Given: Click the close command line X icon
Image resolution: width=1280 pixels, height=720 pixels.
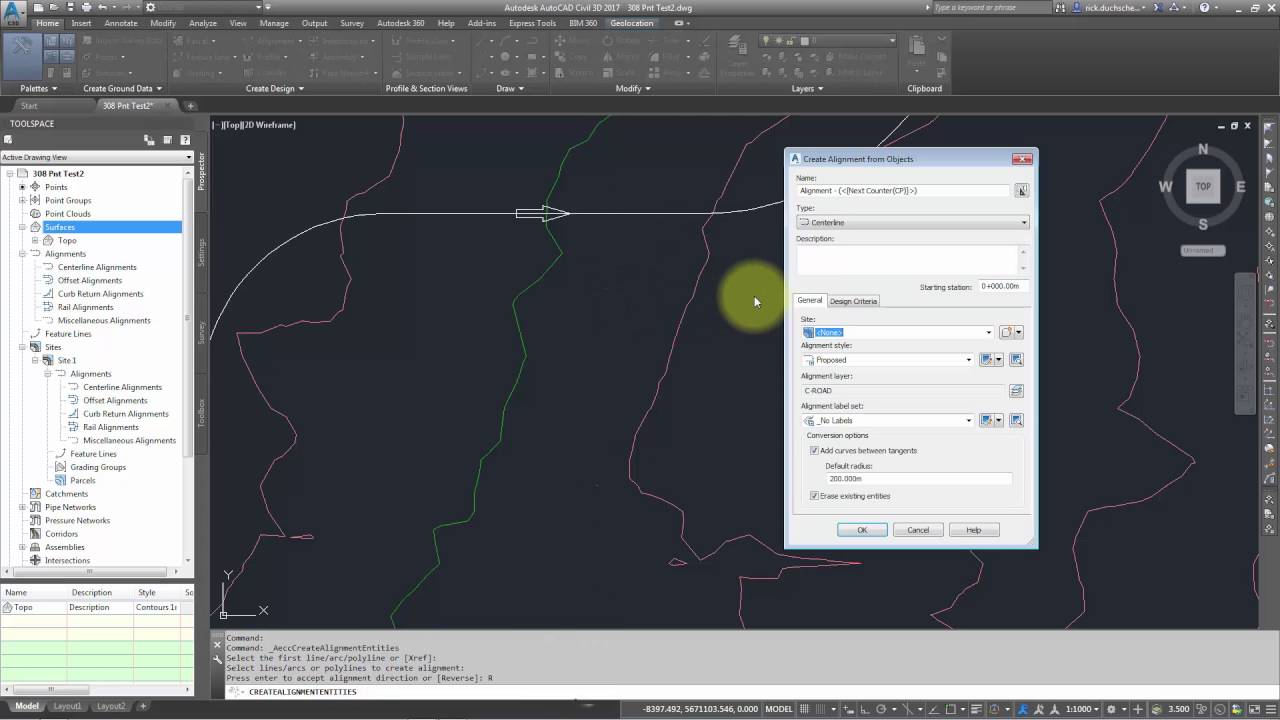Looking at the screenshot, I should [218, 645].
